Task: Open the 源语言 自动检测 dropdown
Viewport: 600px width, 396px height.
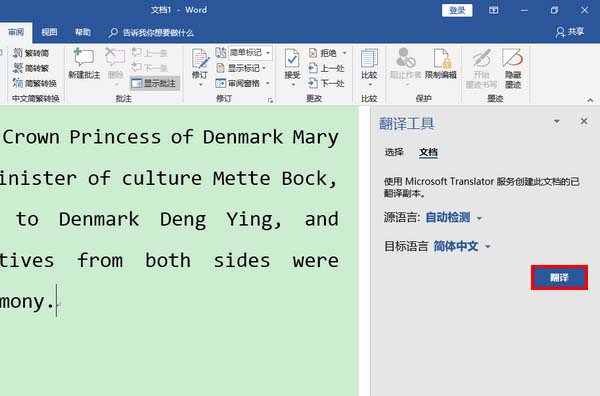Action: click(454, 218)
